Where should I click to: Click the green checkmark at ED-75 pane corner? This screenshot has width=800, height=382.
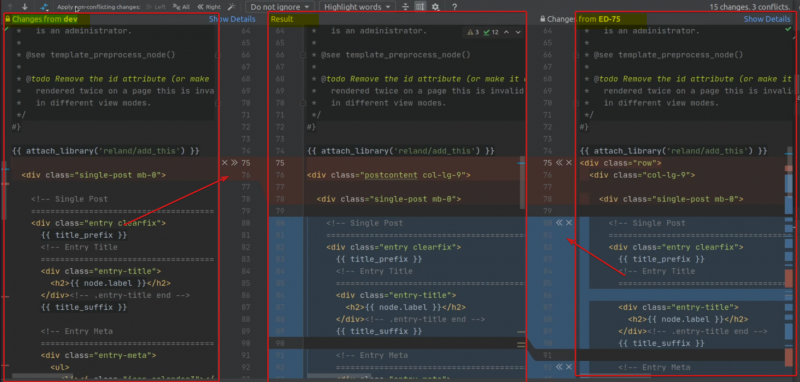point(788,30)
